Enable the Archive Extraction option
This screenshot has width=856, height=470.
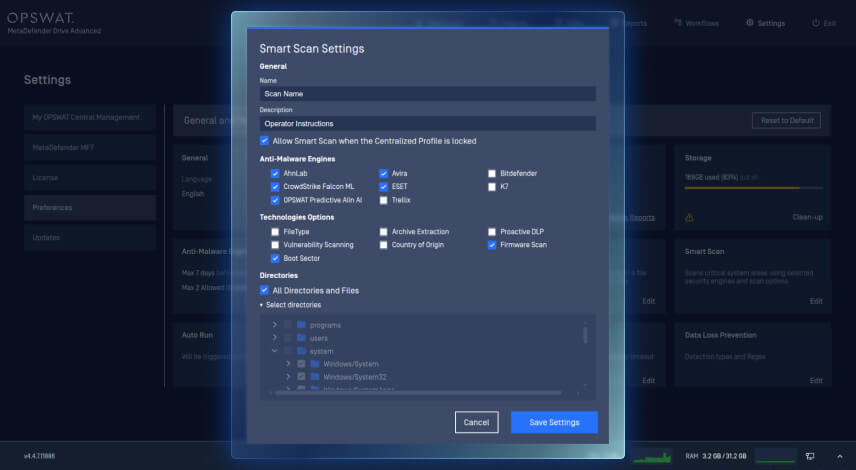tap(383, 232)
